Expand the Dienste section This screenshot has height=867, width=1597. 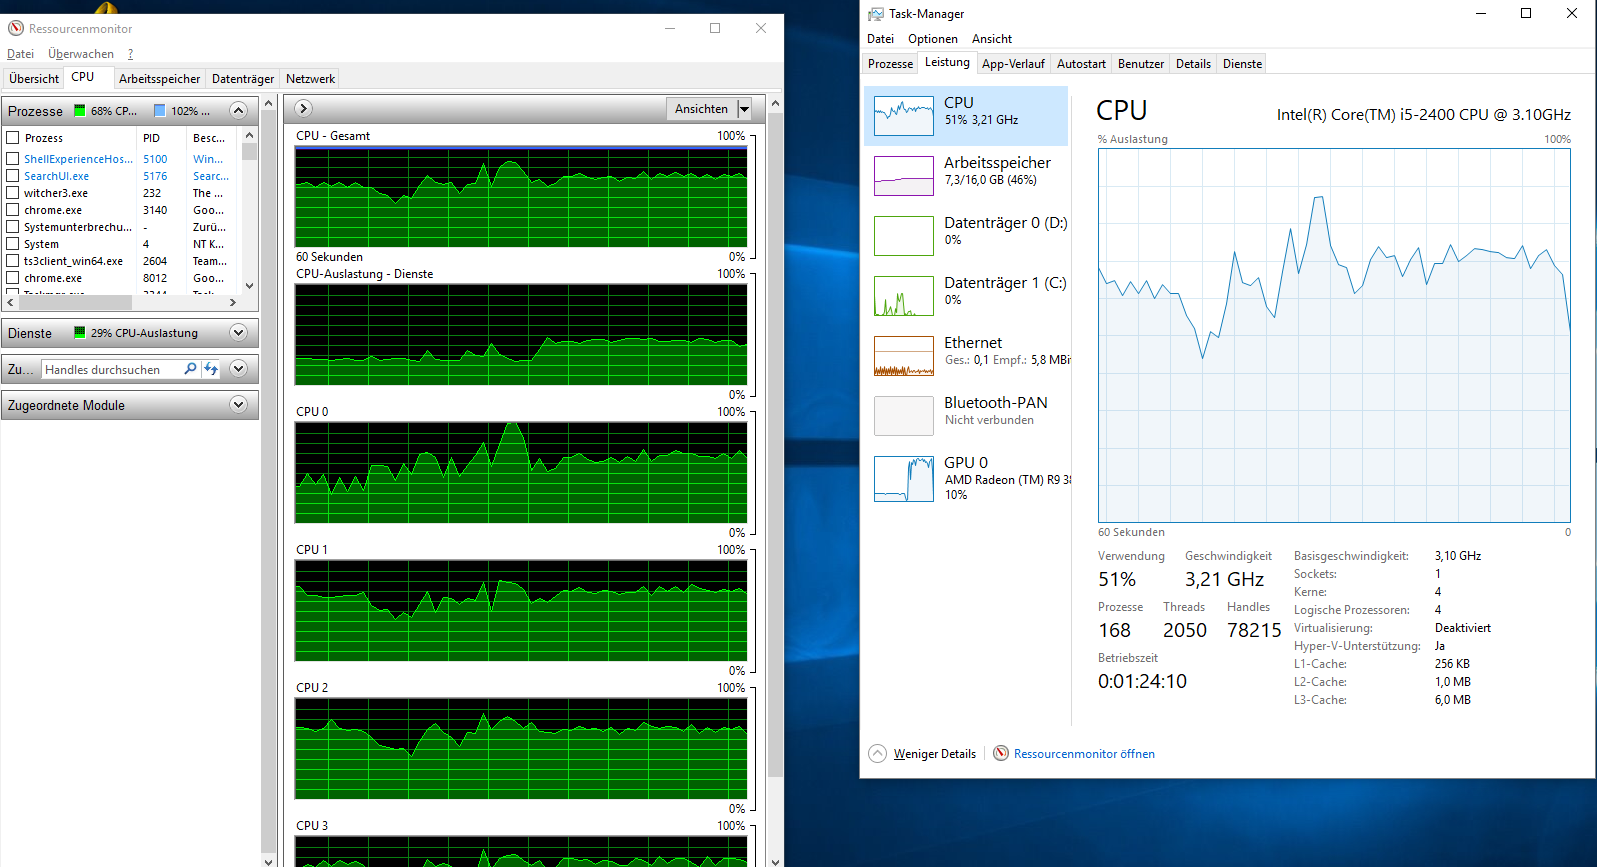click(x=238, y=333)
